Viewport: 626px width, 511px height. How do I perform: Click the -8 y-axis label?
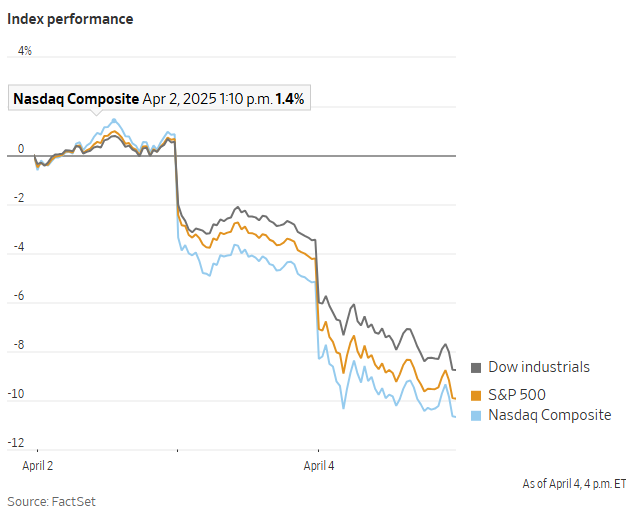coord(19,345)
